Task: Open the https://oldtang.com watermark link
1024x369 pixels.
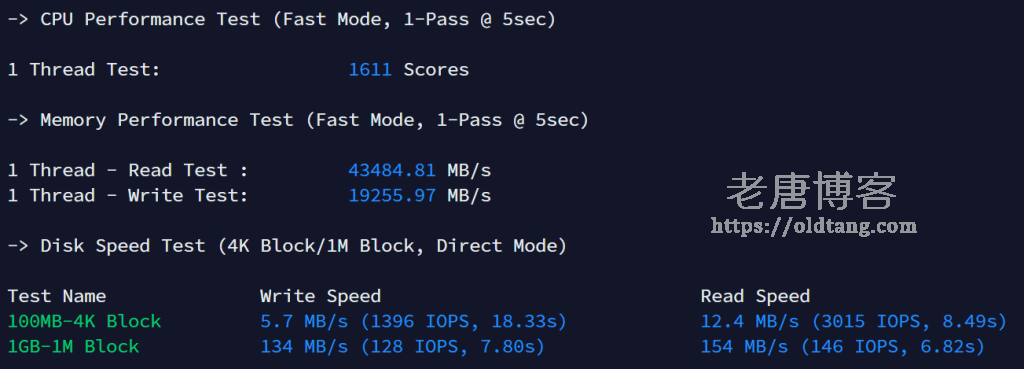Action: pos(814,226)
